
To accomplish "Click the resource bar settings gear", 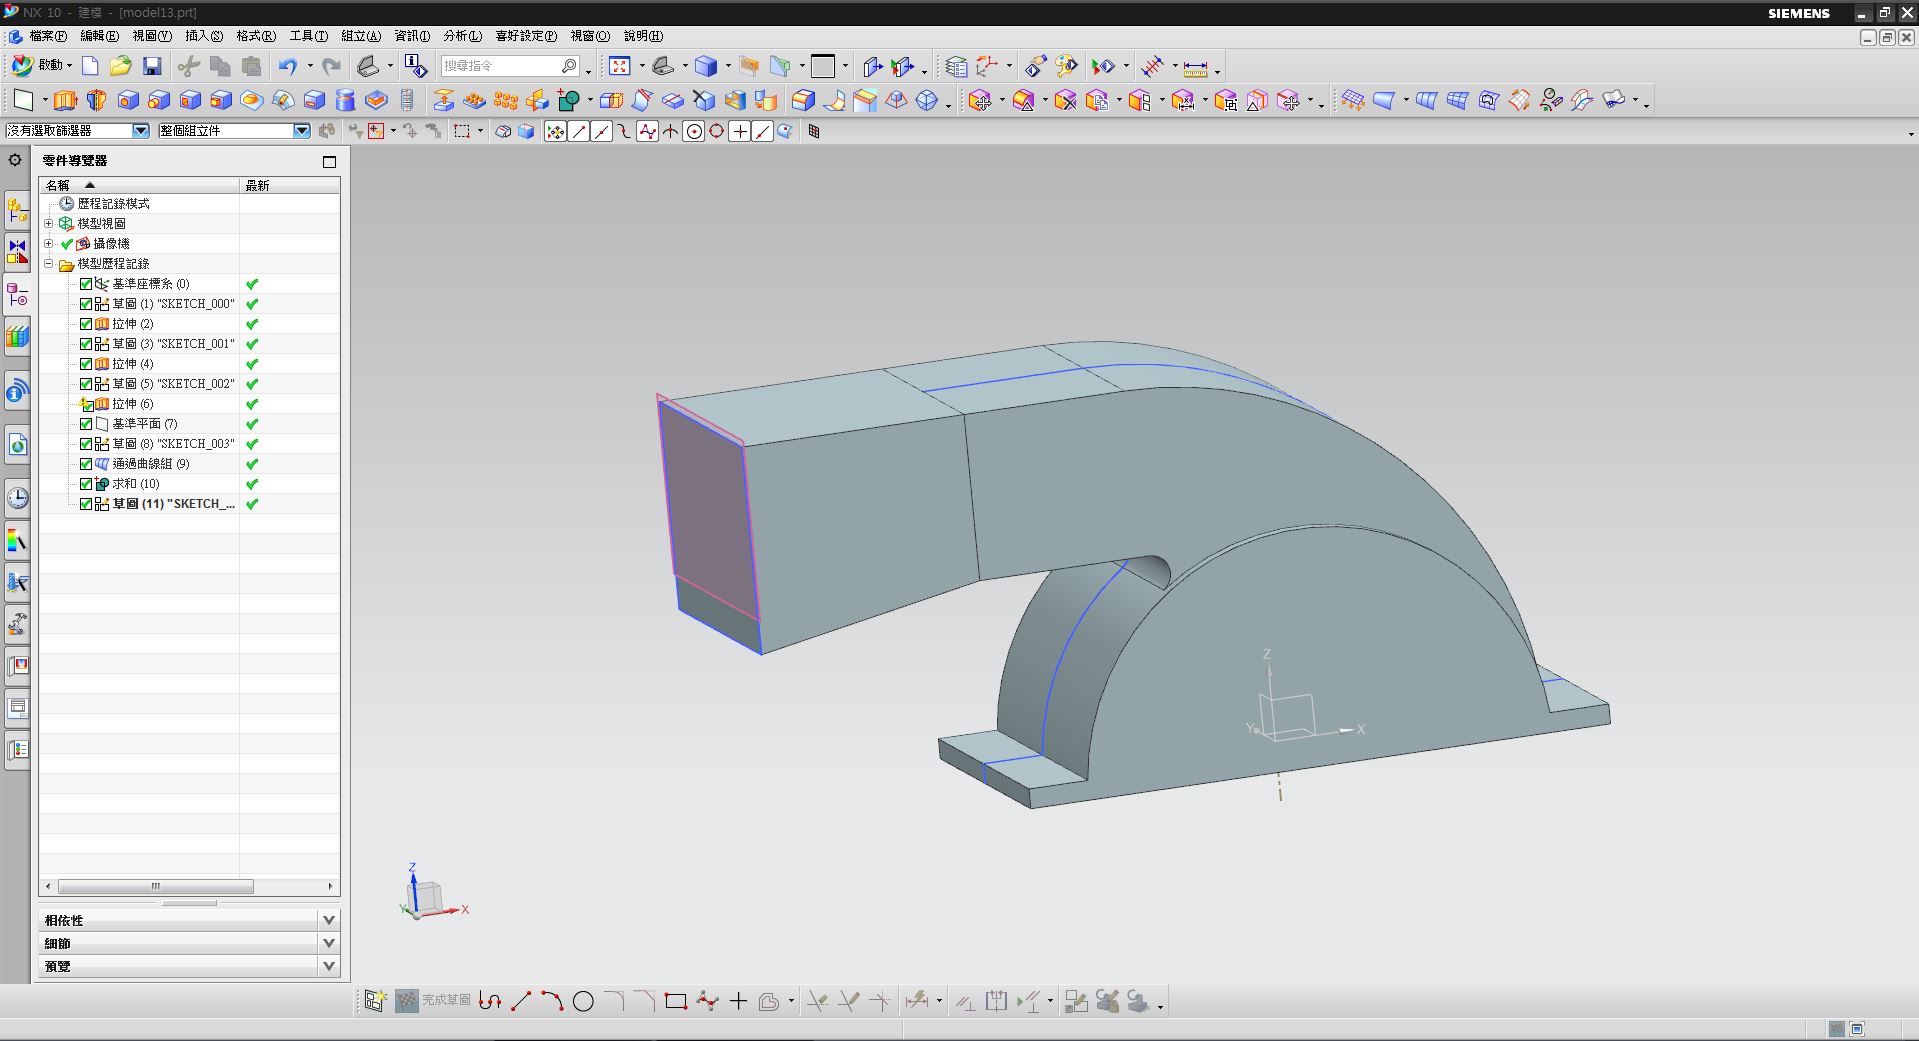I will (x=15, y=160).
